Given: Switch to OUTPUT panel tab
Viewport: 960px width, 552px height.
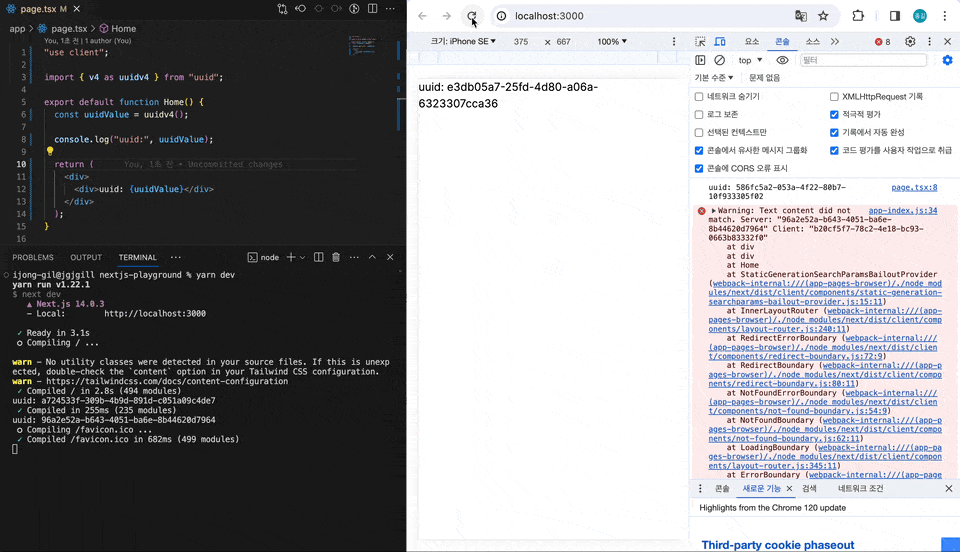Looking at the screenshot, I should [x=86, y=258].
